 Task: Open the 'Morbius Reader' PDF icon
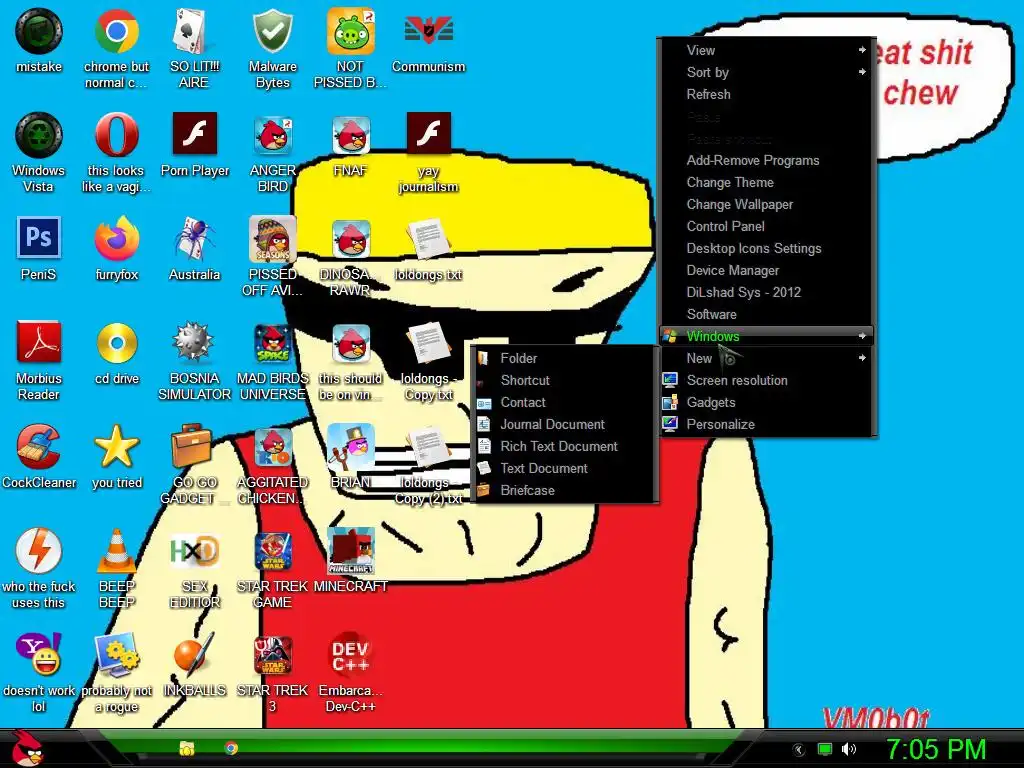point(39,342)
